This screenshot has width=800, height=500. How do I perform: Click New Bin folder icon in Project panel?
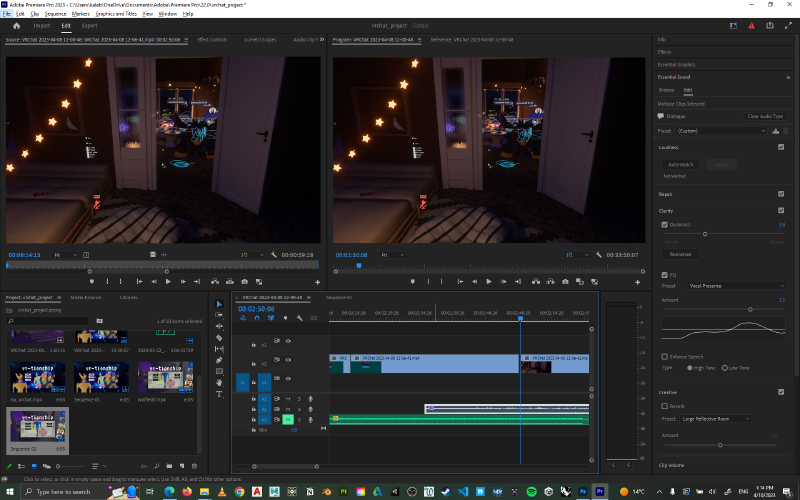[x=169, y=466]
